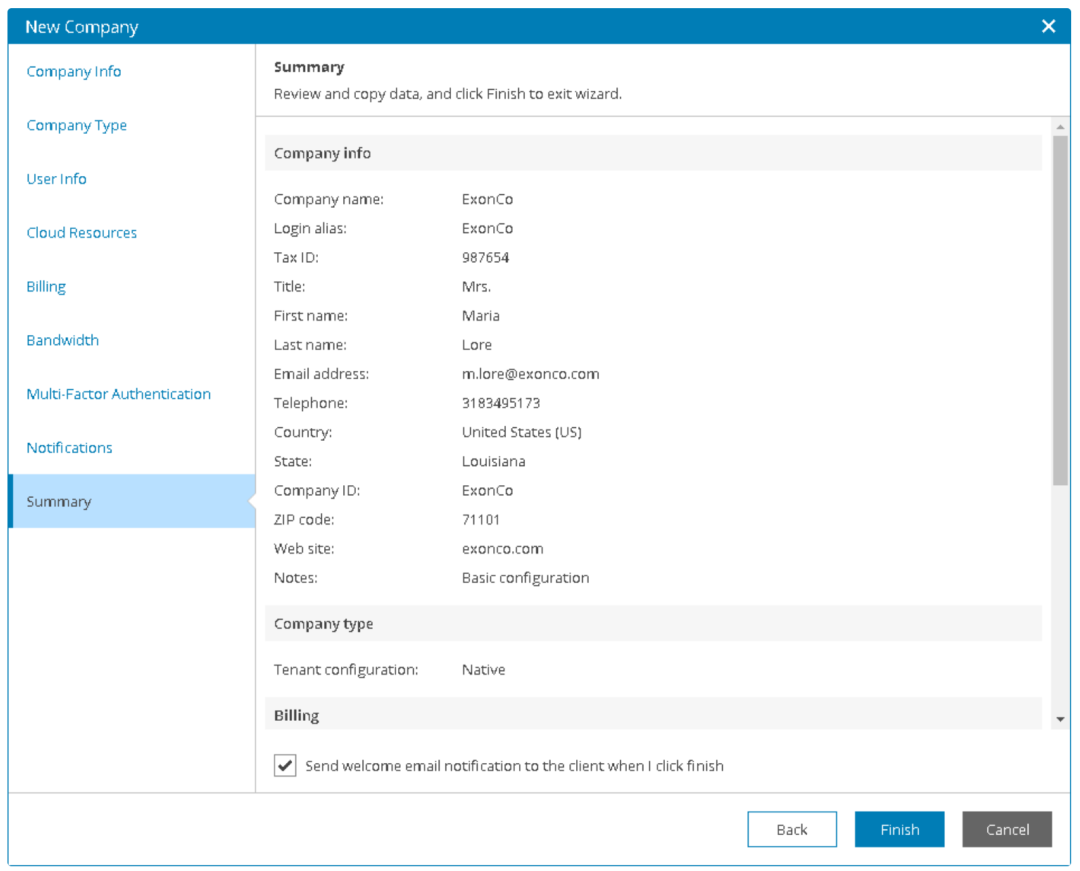Open the Billing step in wizard sidebar
1080x871 pixels.
pyautogui.click(x=46, y=287)
